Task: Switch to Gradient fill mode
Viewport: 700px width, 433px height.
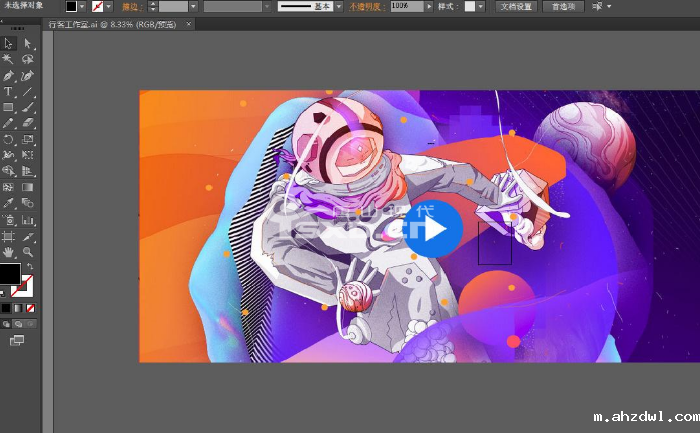Action: [18, 308]
